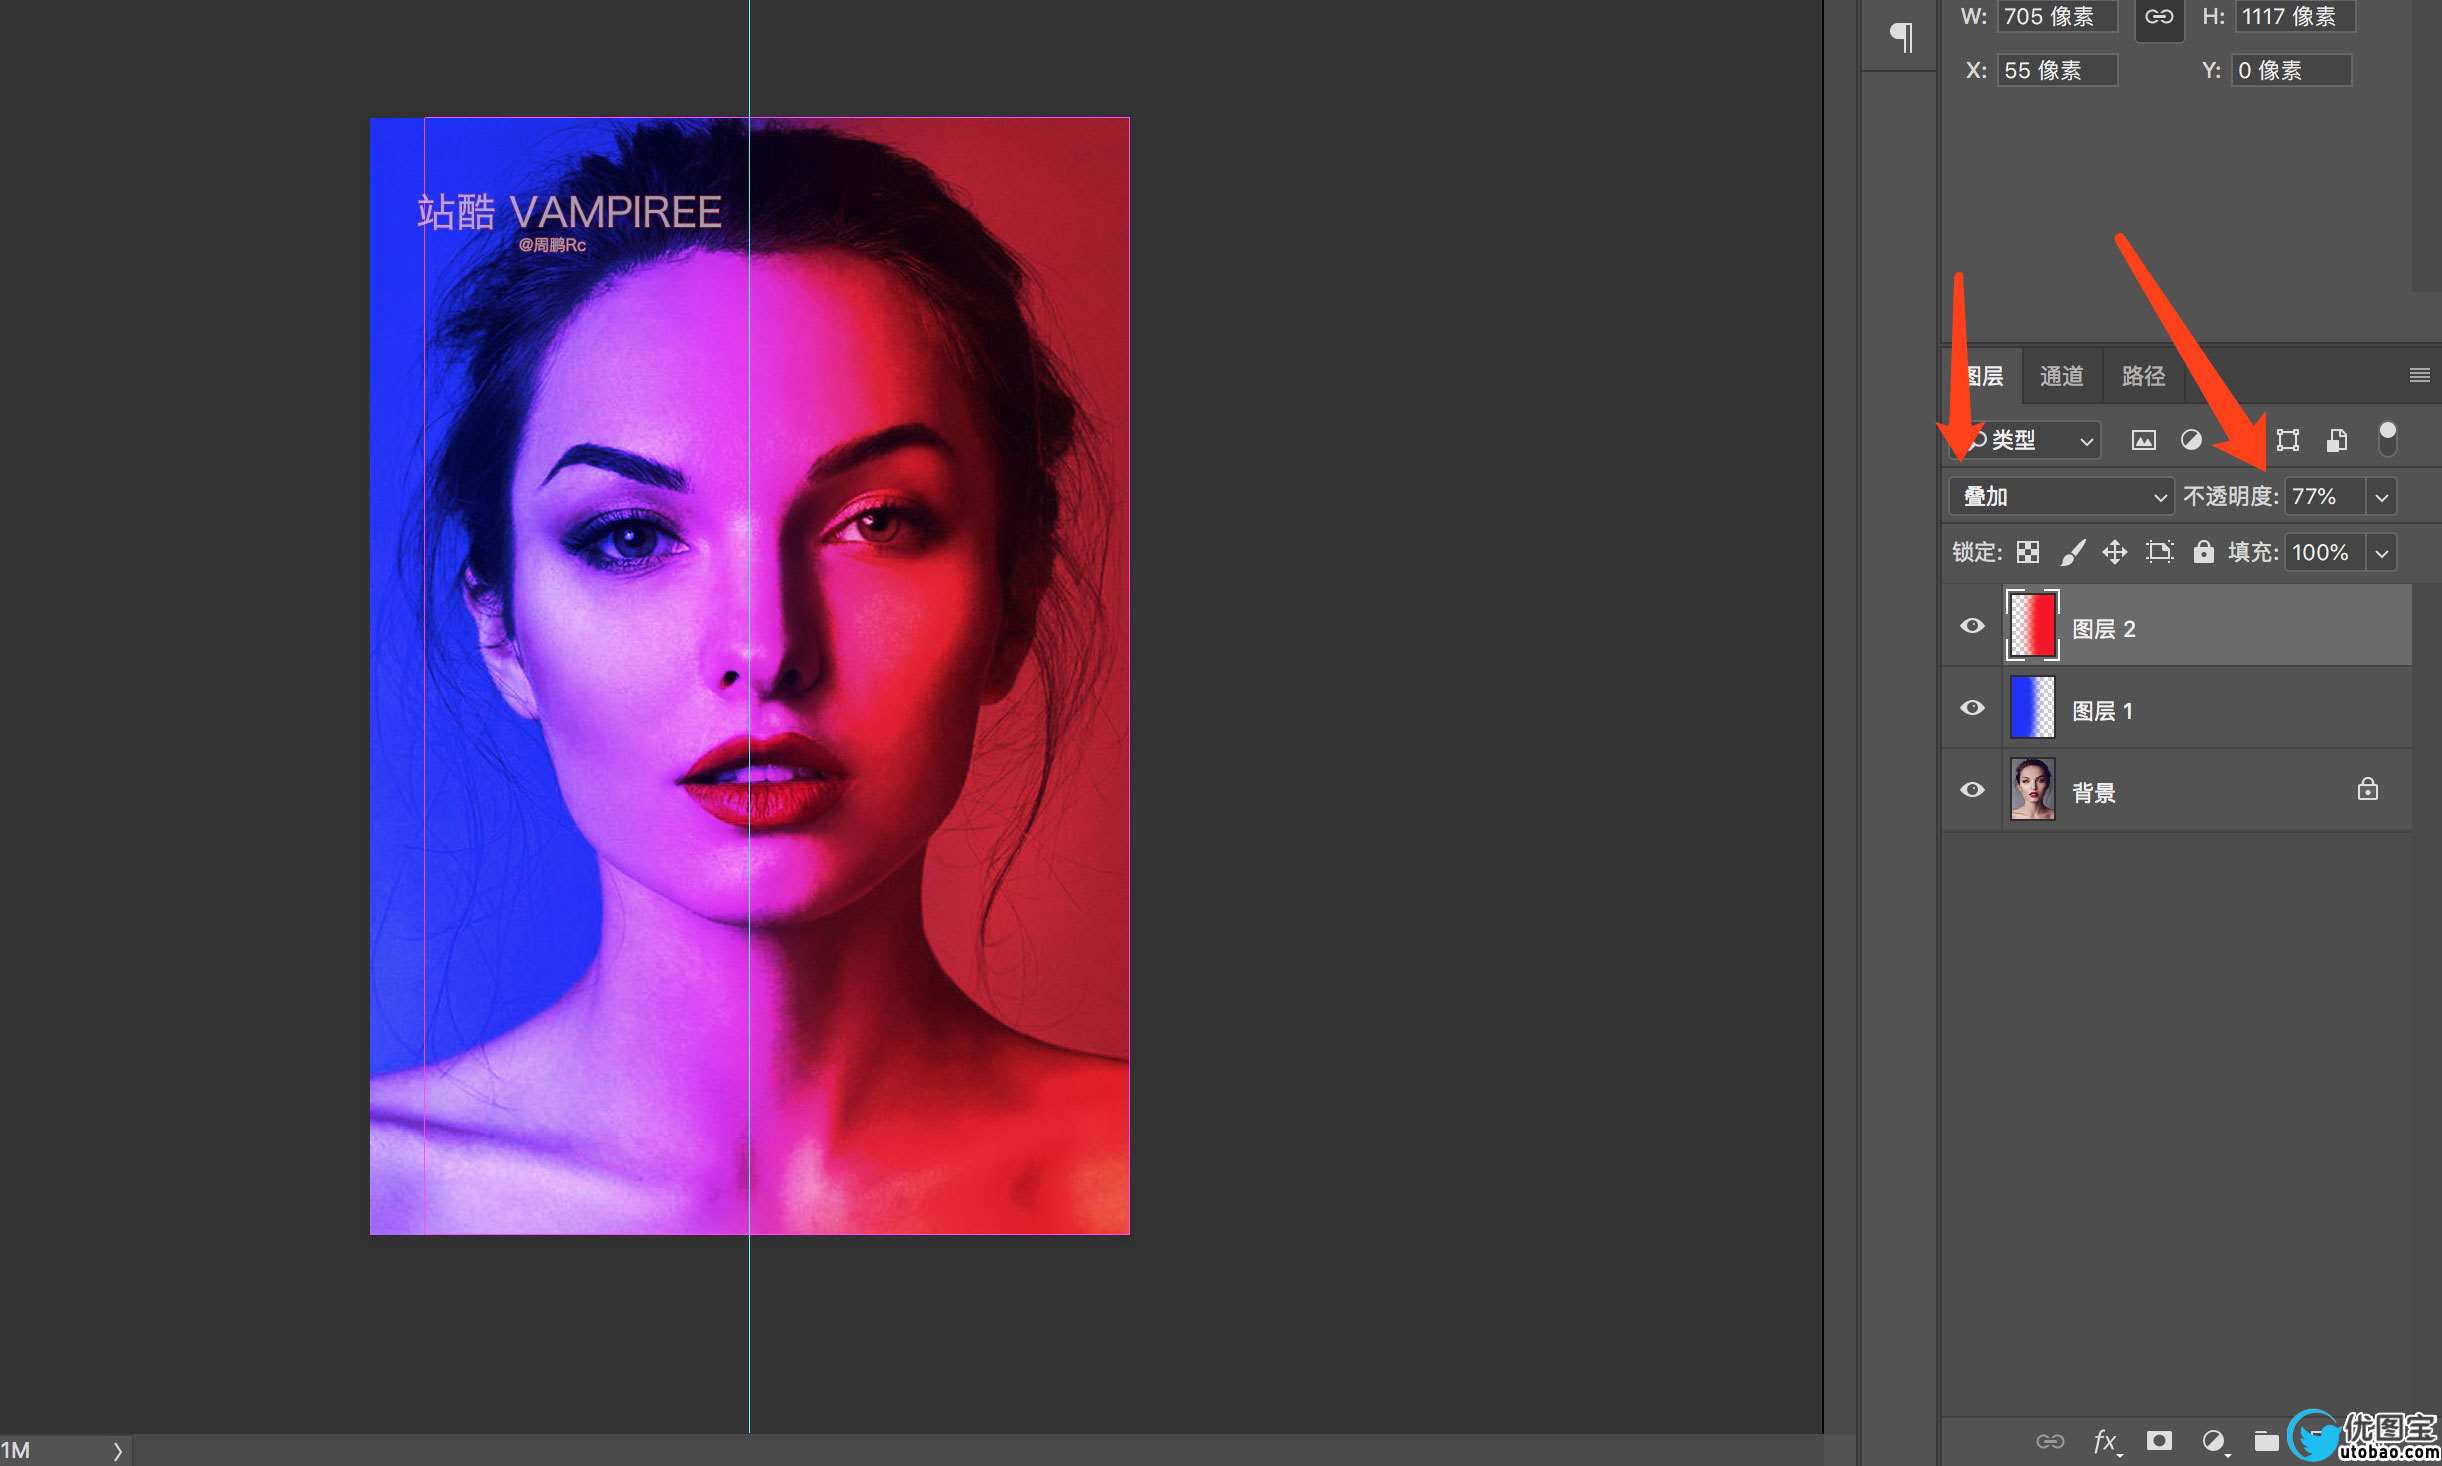Viewport: 2442px width, 1466px height.
Task: Click the lock all padlock icon
Action: click(2203, 552)
